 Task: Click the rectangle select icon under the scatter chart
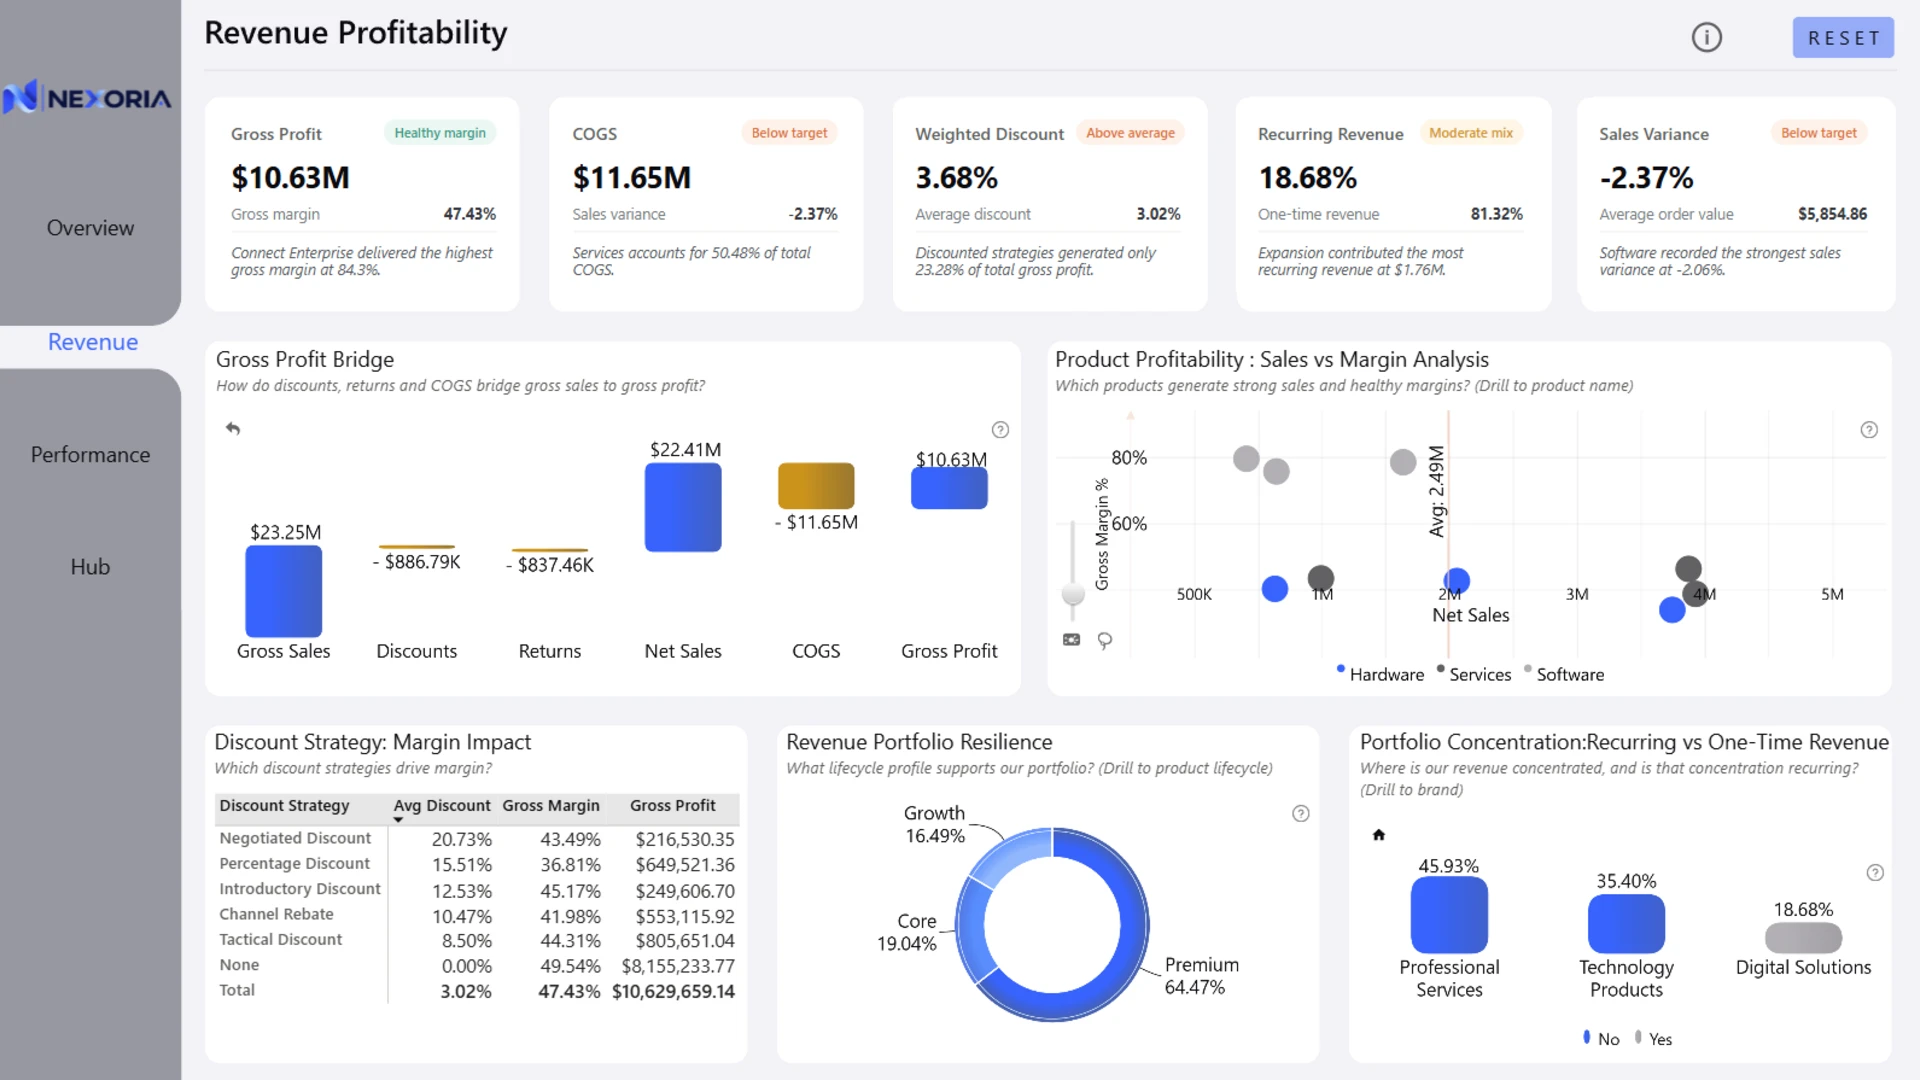[1071, 640]
